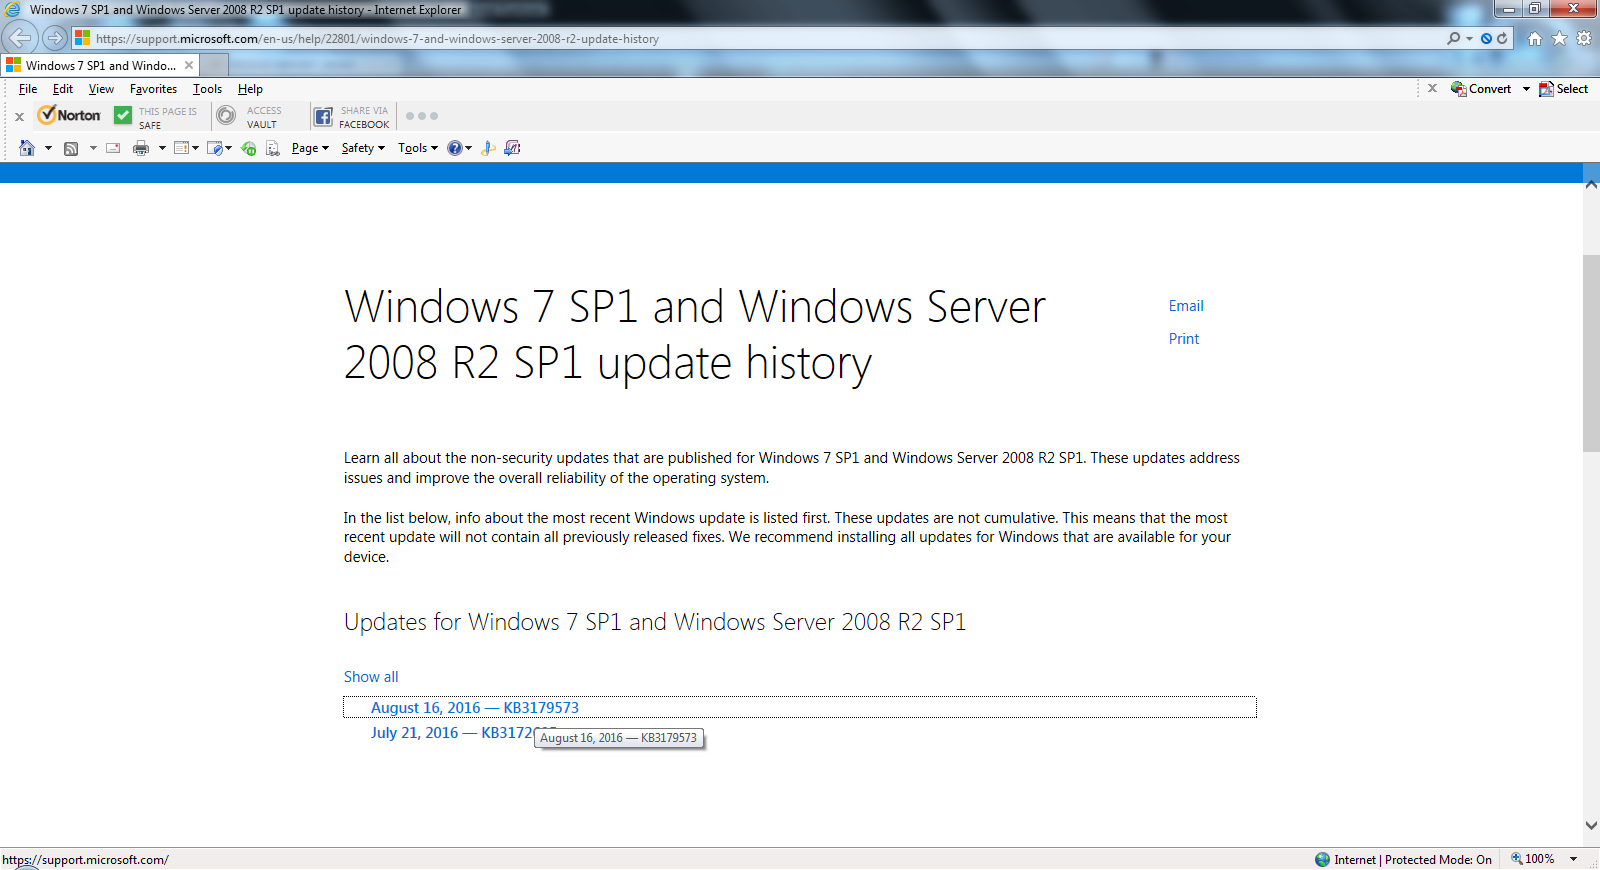
Task: Click the Norton logo
Action: pyautogui.click(x=69, y=115)
